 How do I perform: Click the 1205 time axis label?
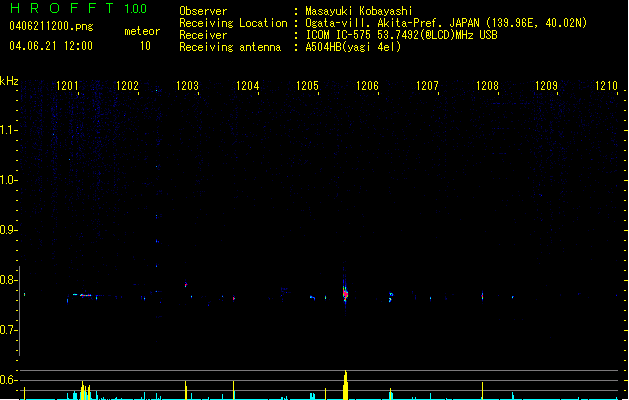[307, 85]
